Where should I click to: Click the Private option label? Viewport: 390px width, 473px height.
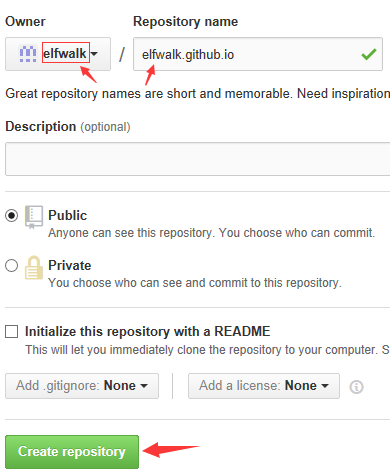[69, 265]
